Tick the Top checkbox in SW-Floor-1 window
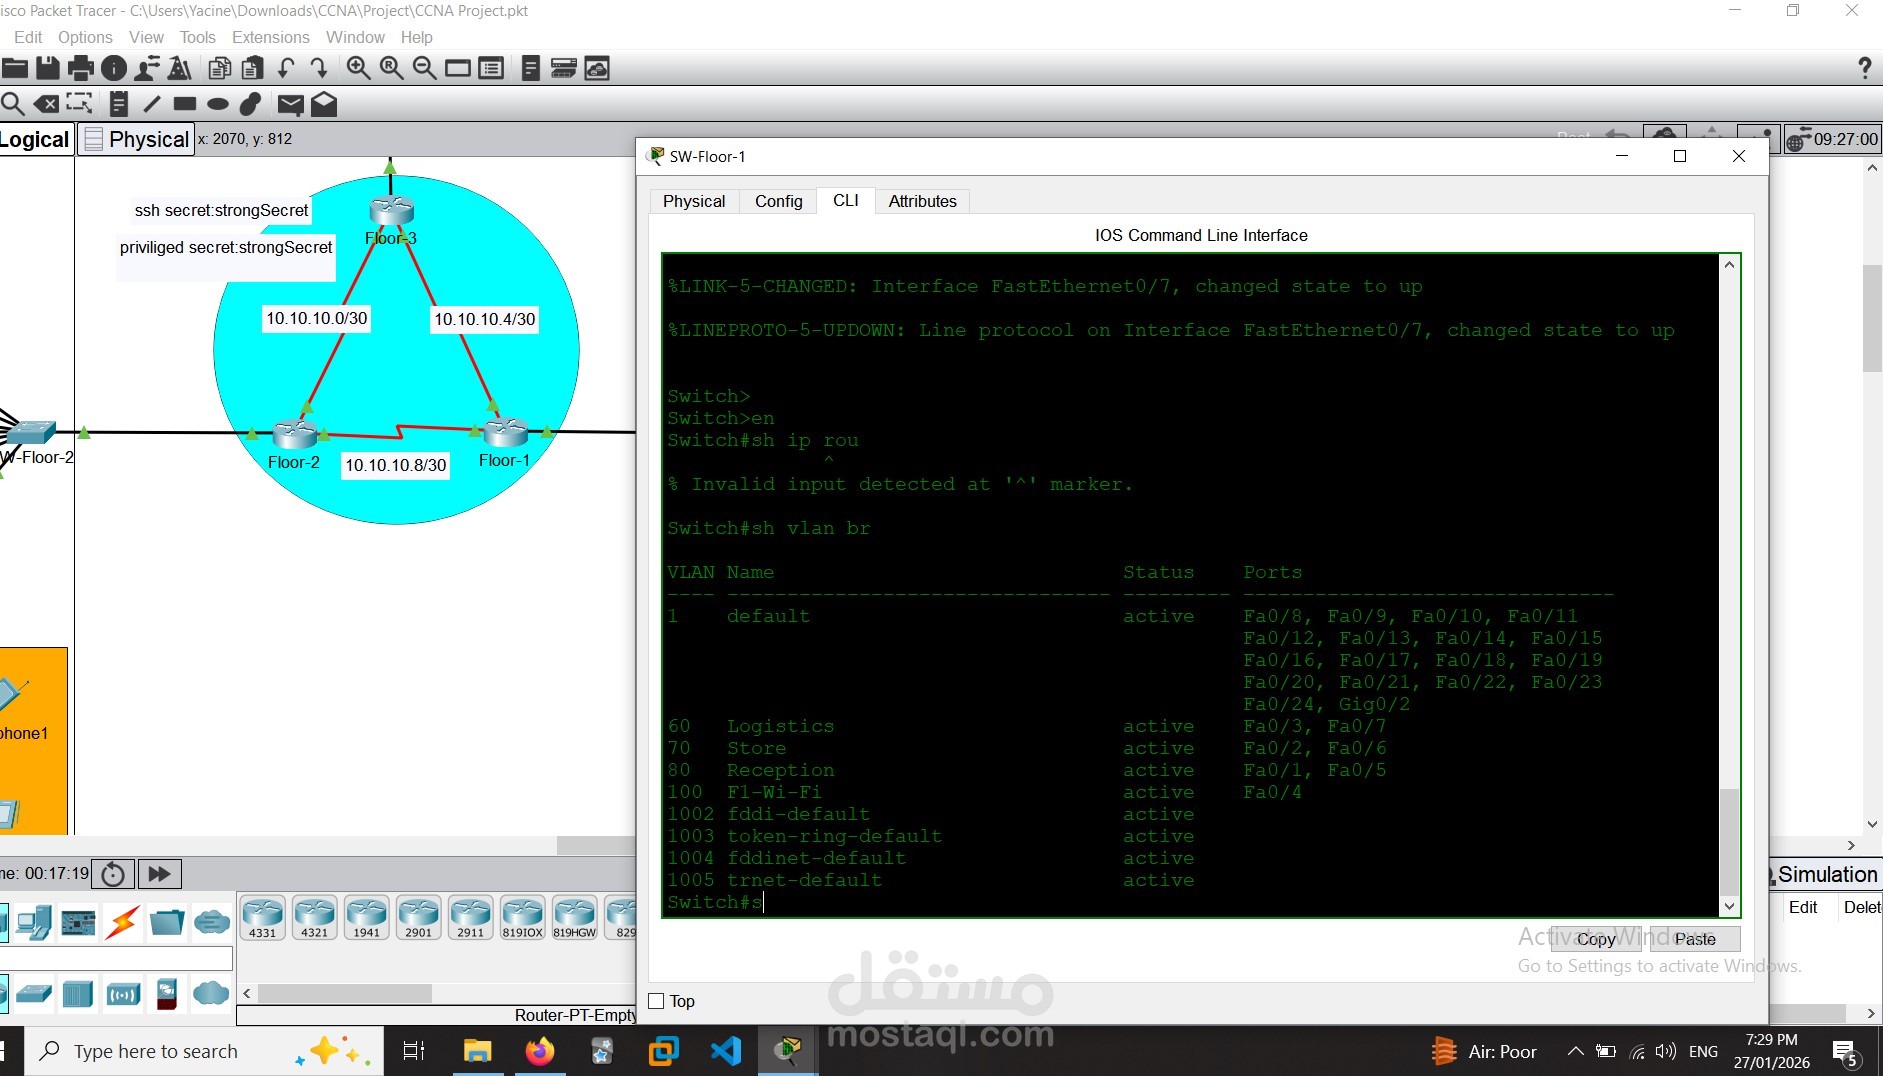Screen dimensions: 1883x1076 657,1001
